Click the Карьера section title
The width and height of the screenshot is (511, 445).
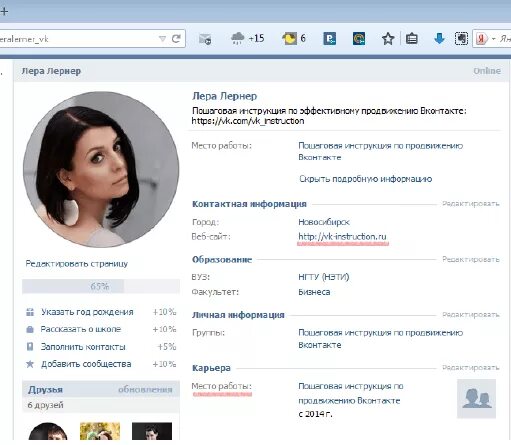coord(211,368)
